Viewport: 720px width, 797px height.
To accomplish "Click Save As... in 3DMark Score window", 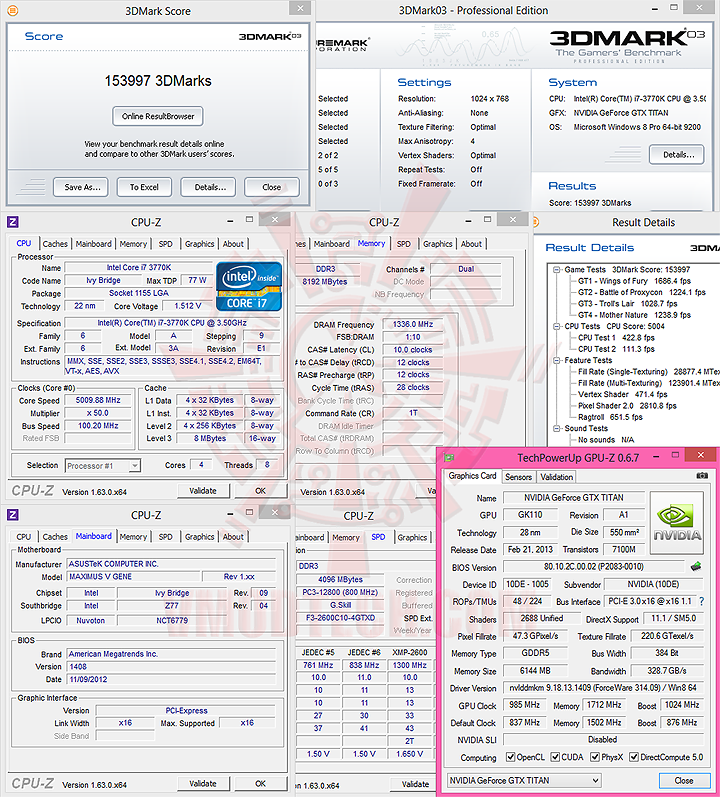I will coord(81,187).
